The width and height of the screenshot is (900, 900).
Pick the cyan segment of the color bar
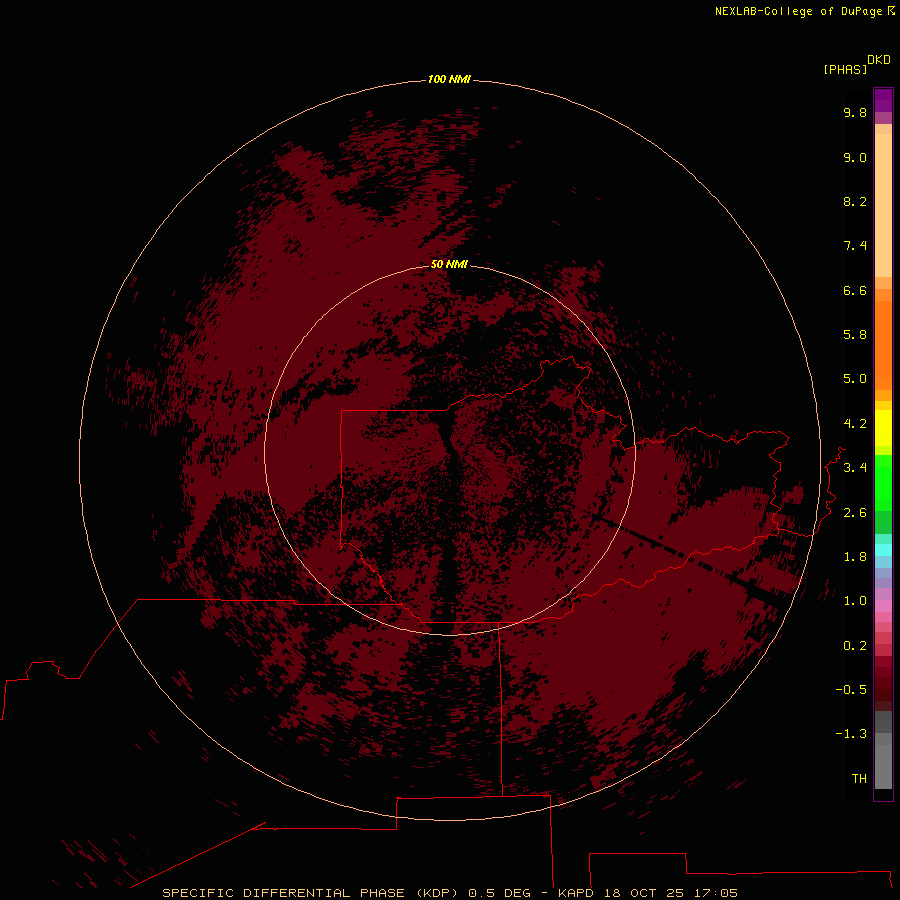pyautogui.click(x=883, y=550)
